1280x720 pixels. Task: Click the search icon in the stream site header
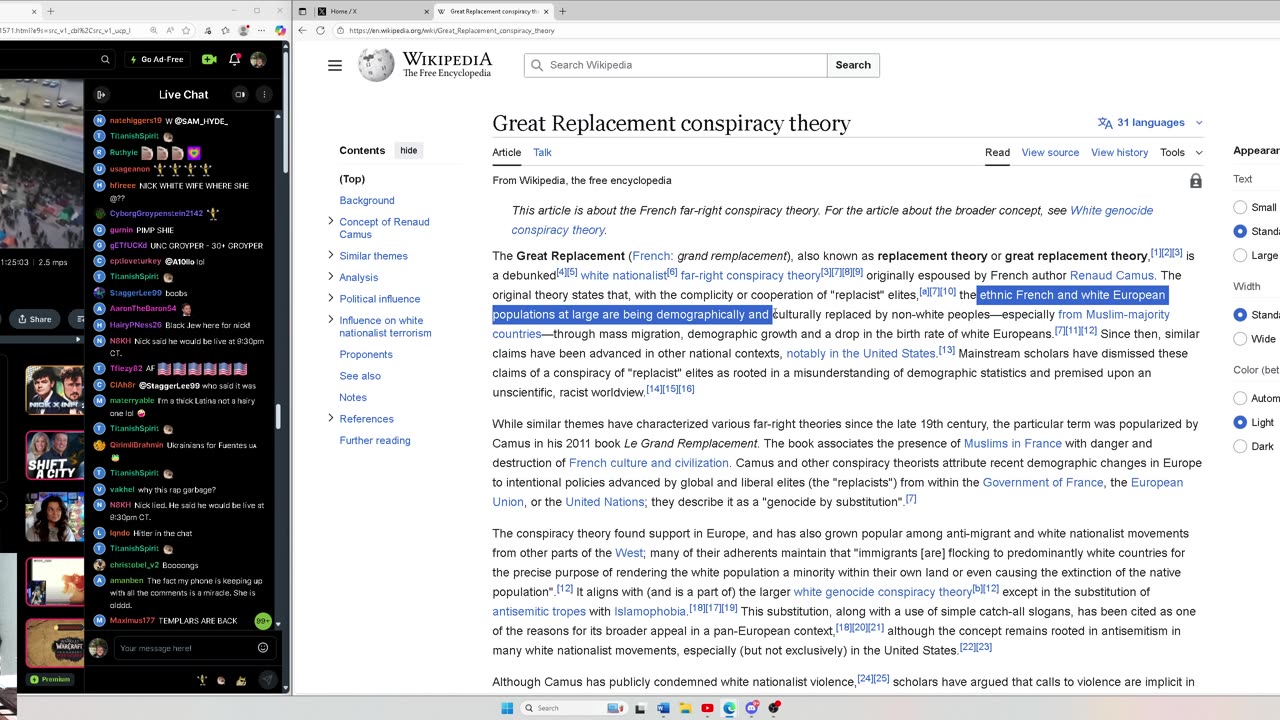pos(105,60)
